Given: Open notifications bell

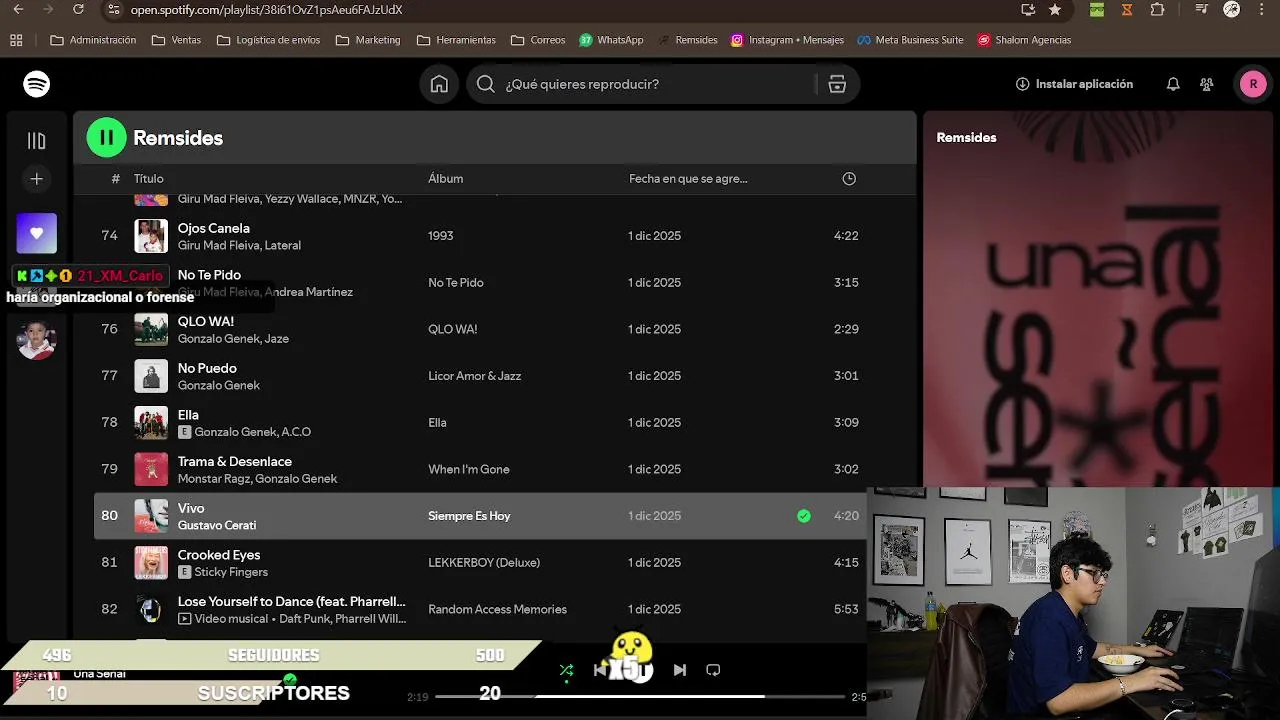Looking at the screenshot, I should coord(1173,84).
